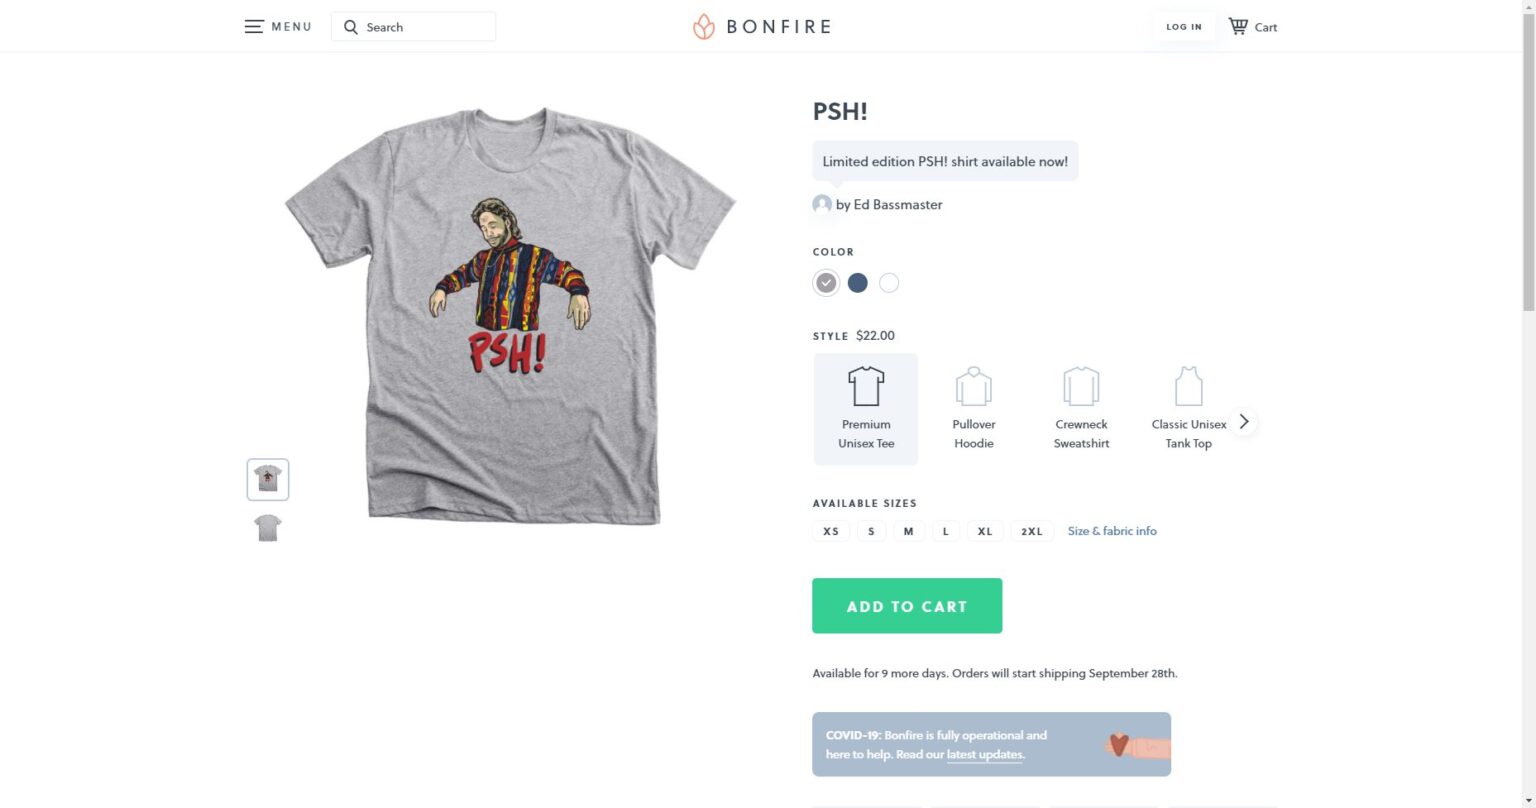Open the Size & fabric info link

[x=1112, y=531]
